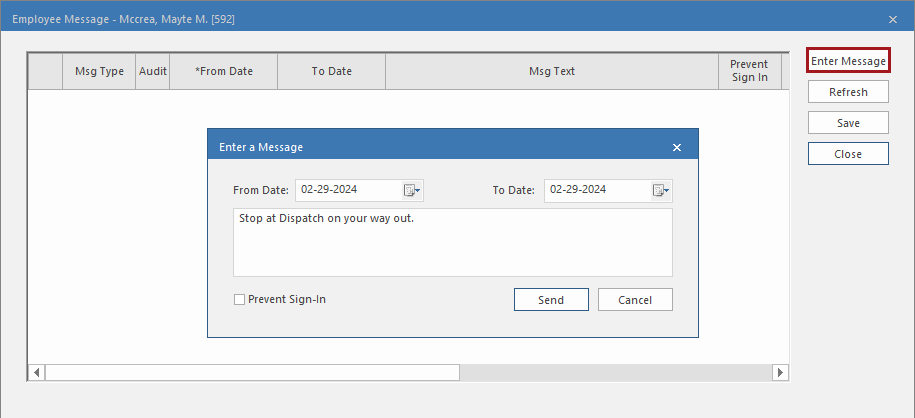The image size is (915, 418).
Task: Open the From Date calendar picker
Action: 412,190
